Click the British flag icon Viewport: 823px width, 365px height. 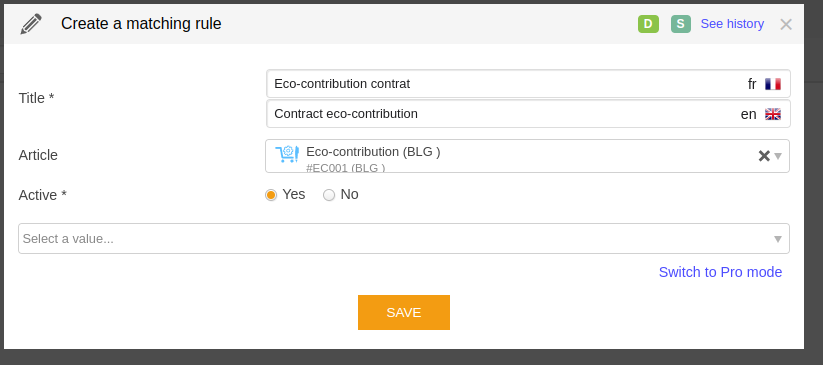(773, 114)
